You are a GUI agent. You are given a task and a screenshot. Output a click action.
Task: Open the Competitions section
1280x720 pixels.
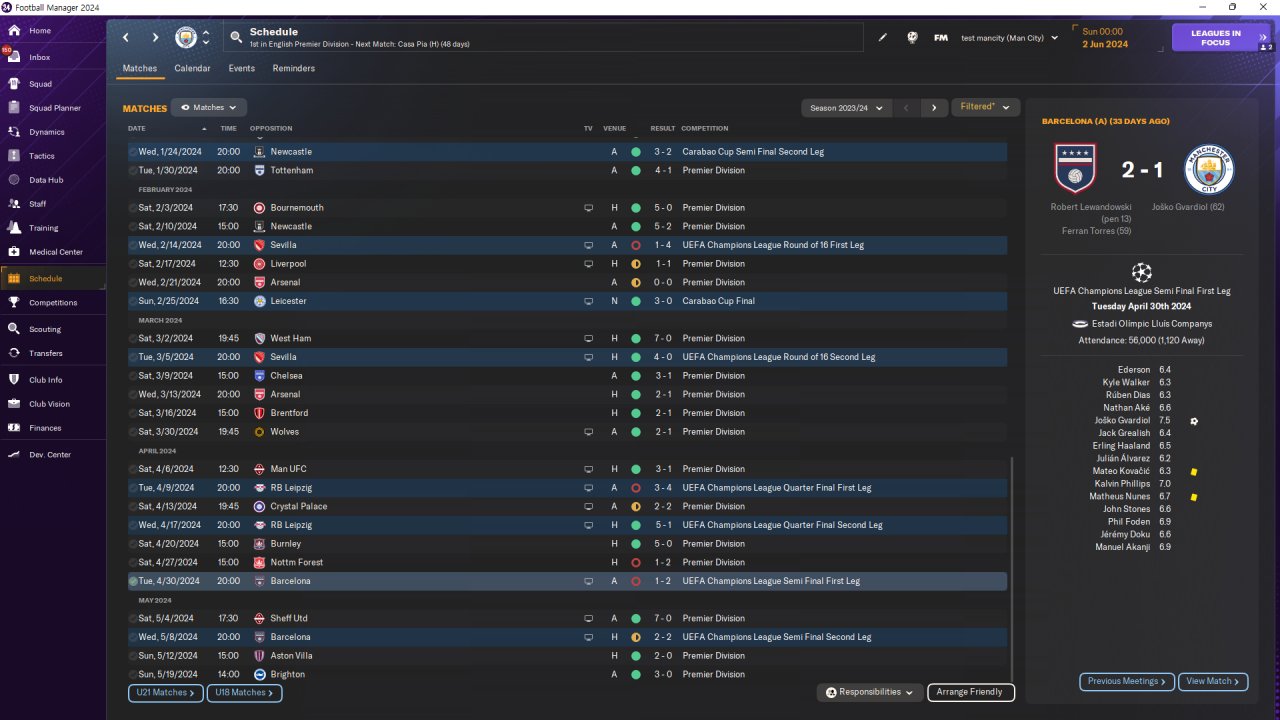pyautogui.click(x=53, y=303)
